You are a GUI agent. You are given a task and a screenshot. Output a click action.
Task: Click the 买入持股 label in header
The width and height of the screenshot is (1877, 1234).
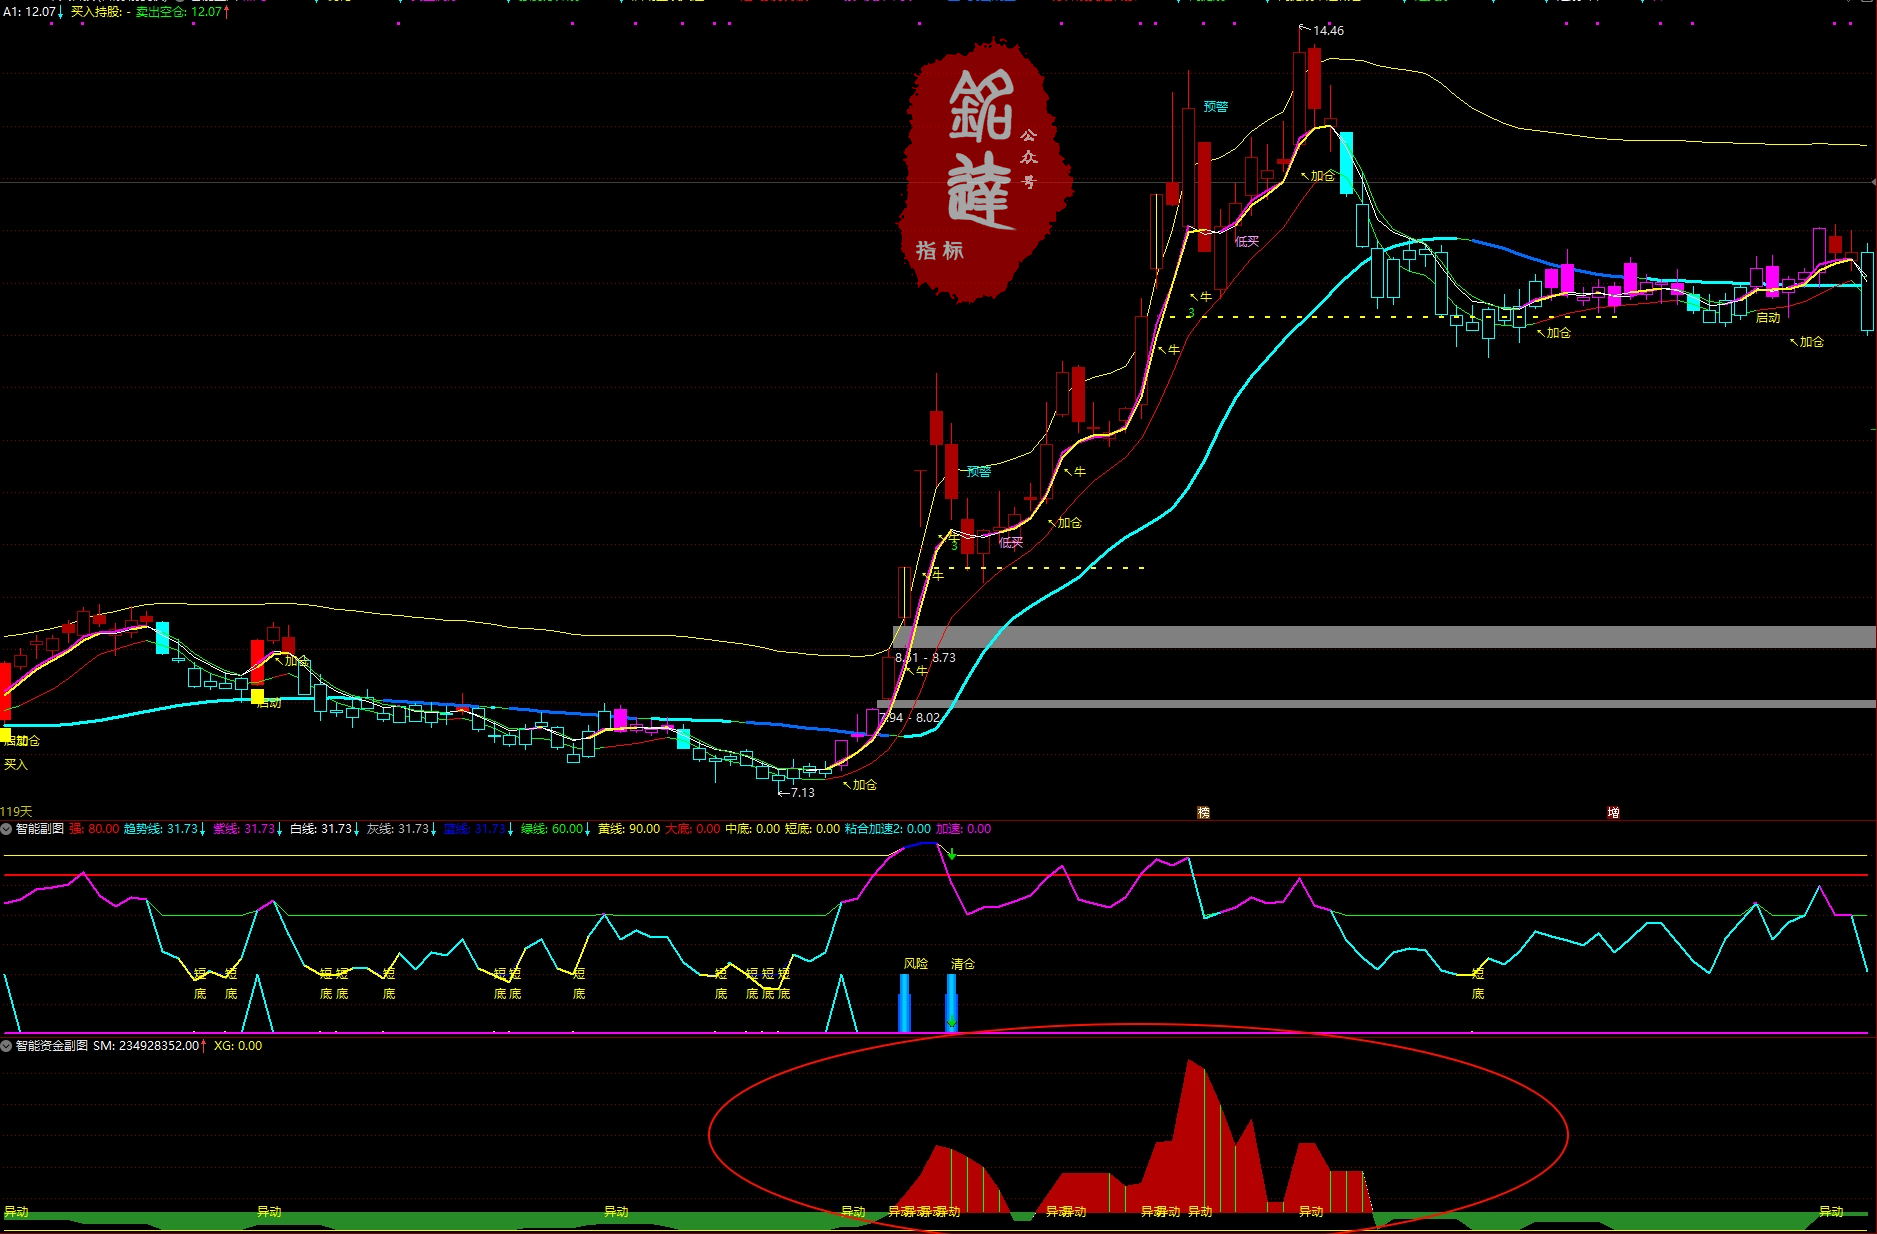[x=100, y=12]
